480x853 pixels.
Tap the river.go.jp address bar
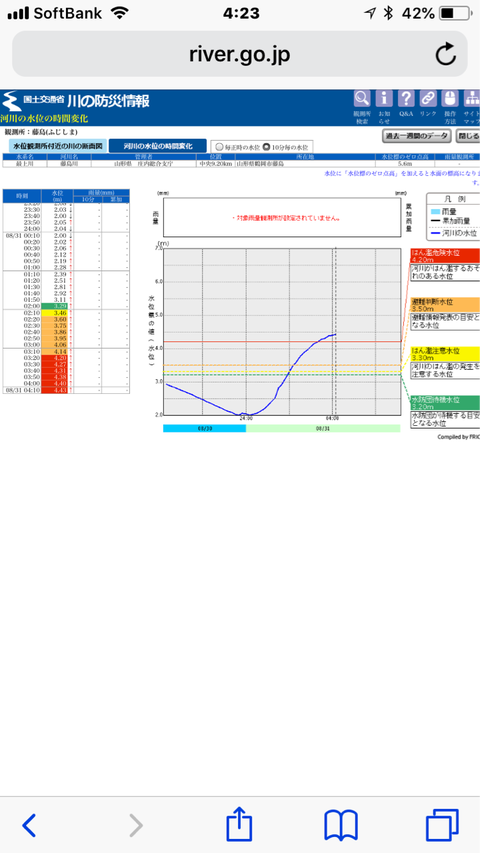click(239, 54)
